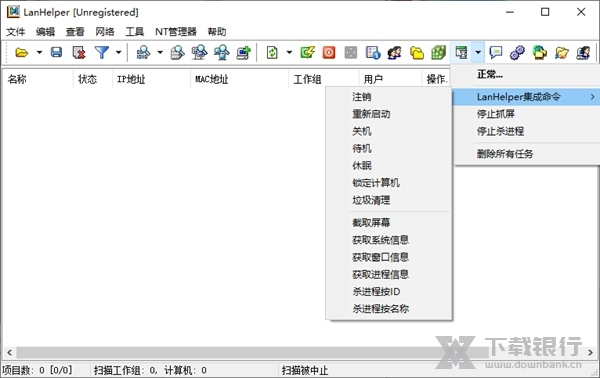
Task: Click the delete icon with red X
Action: [78, 52]
